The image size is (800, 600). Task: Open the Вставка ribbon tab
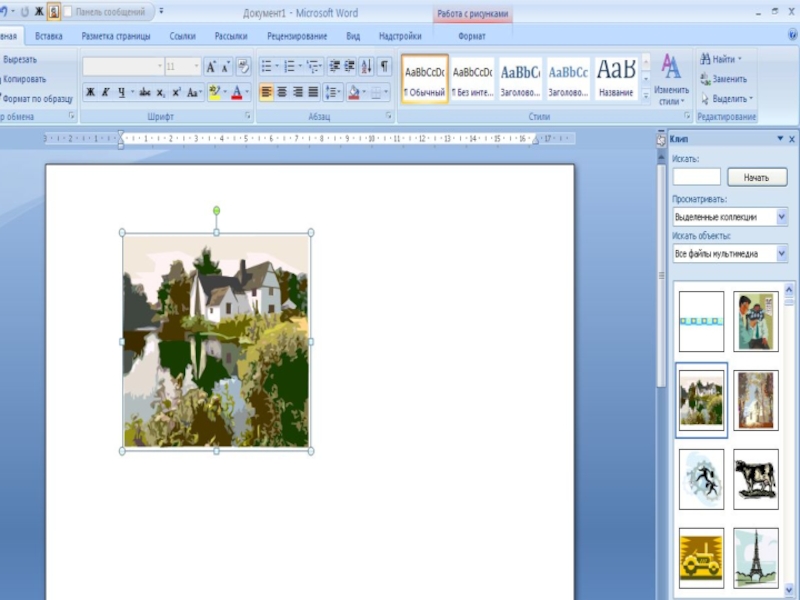click(x=48, y=36)
